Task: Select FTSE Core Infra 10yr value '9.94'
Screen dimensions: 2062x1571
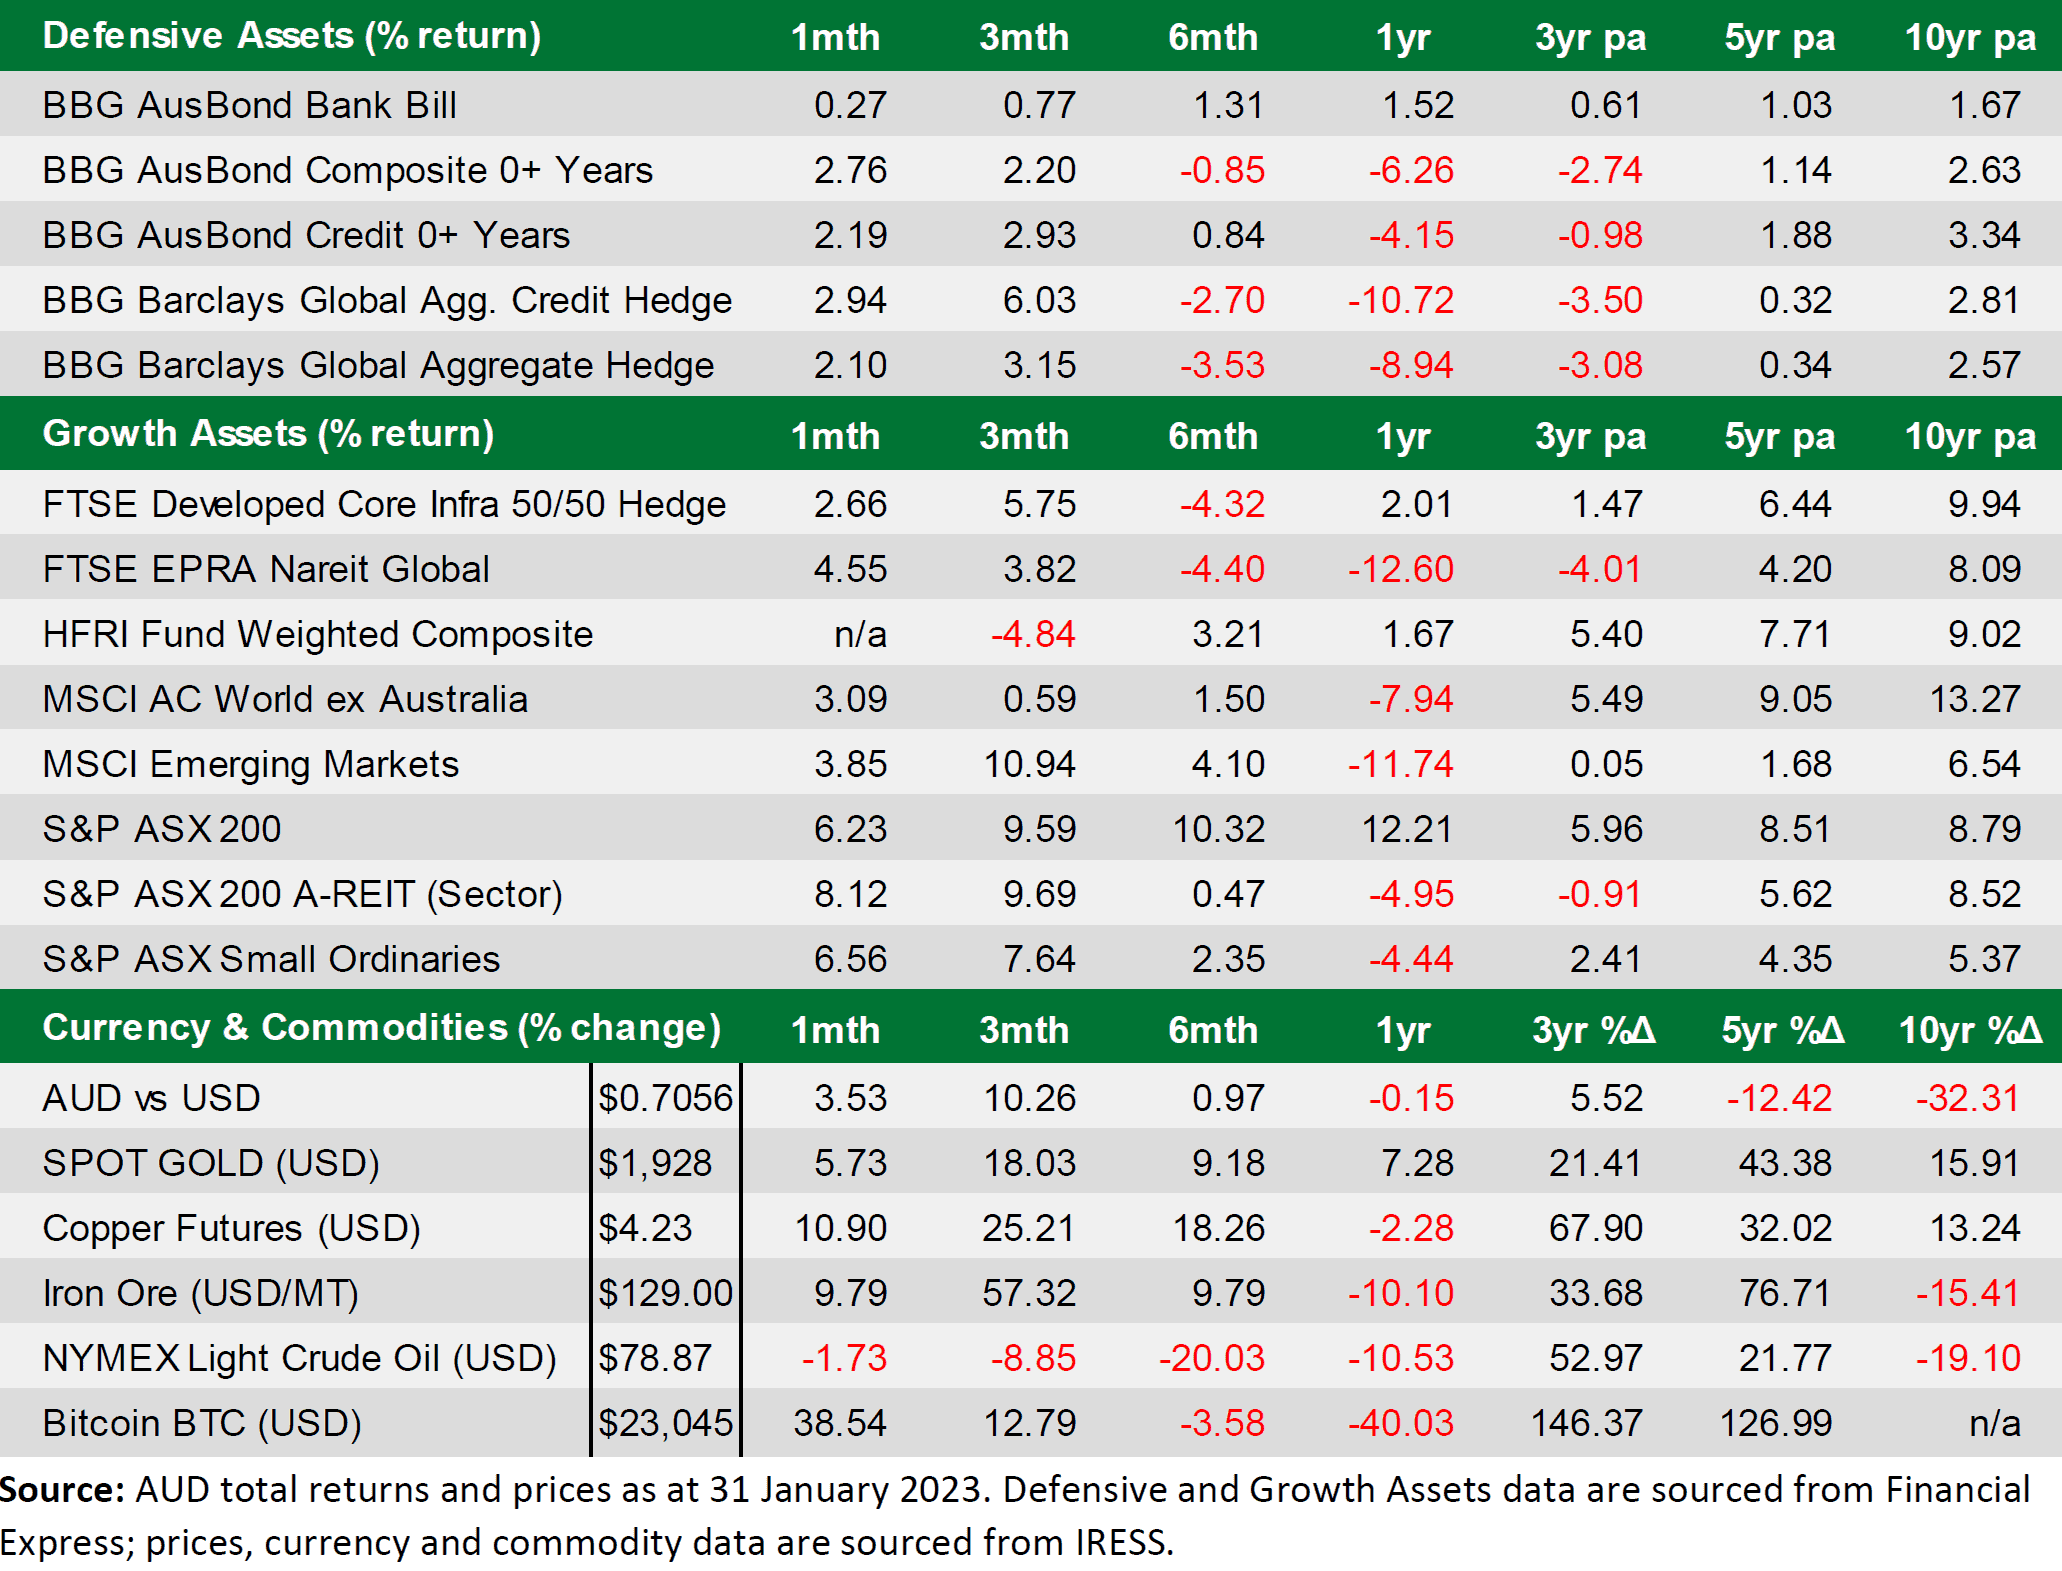Action: click(1985, 504)
